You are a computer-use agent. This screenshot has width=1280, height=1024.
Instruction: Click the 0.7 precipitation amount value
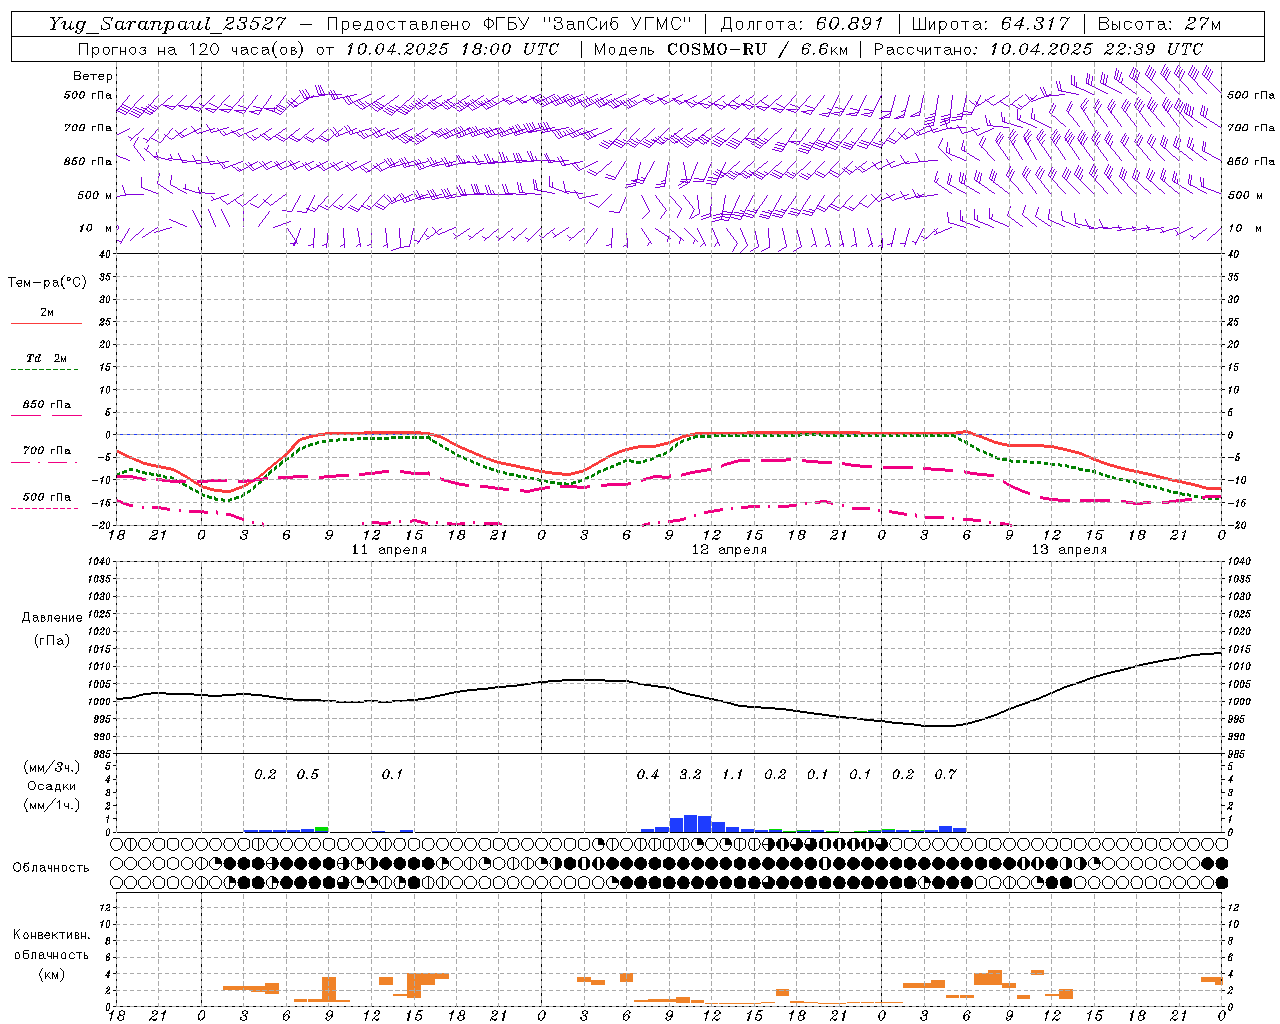pyautogui.click(x=946, y=775)
